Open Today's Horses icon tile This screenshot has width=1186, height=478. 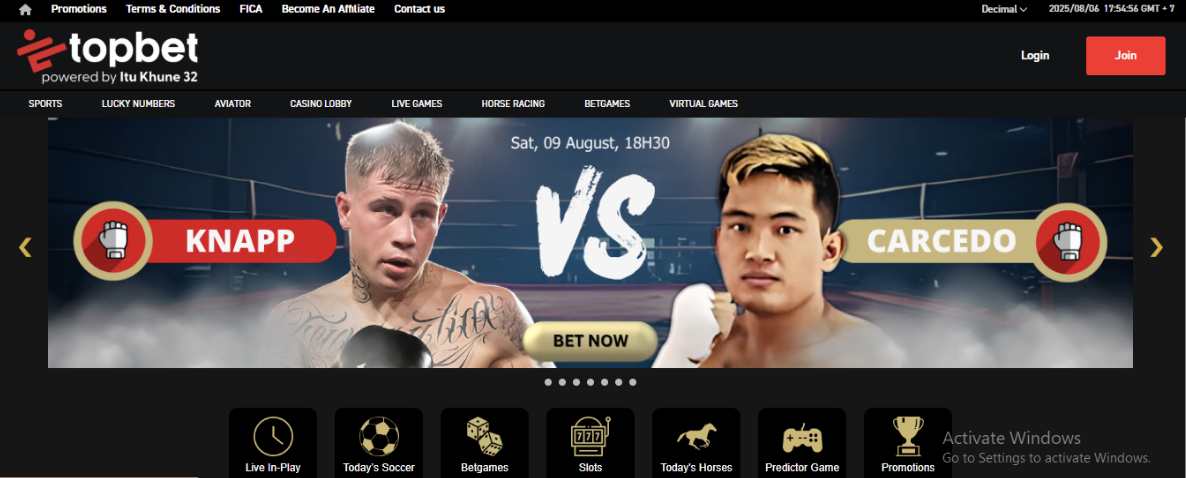697,443
